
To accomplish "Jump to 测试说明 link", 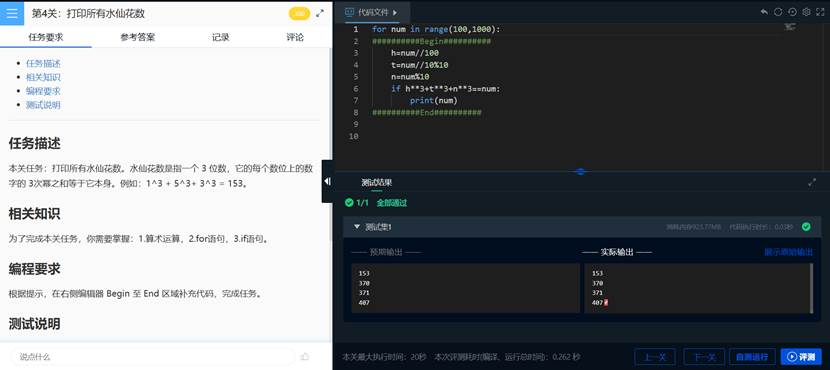I will click(x=43, y=105).
